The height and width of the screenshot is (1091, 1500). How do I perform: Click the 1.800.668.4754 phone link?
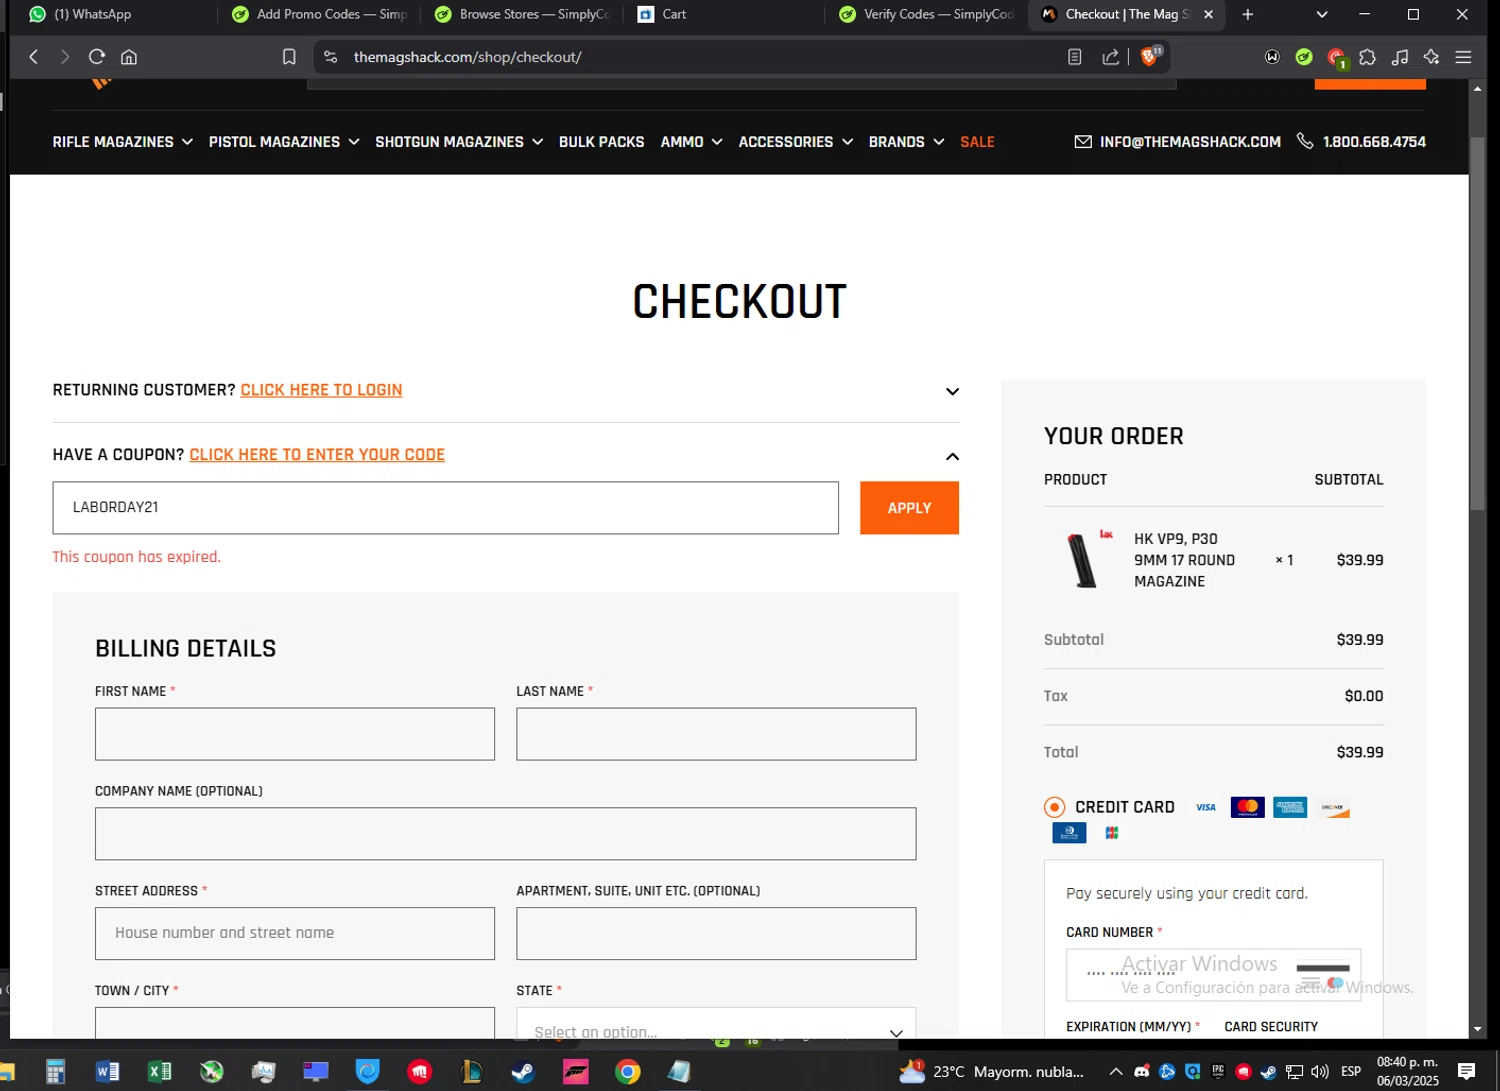(1374, 142)
